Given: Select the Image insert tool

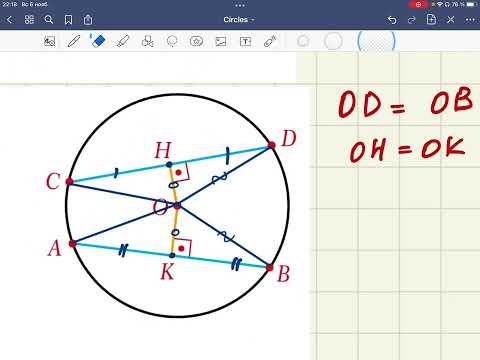Looking at the screenshot, I should click(x=221, y=41).
